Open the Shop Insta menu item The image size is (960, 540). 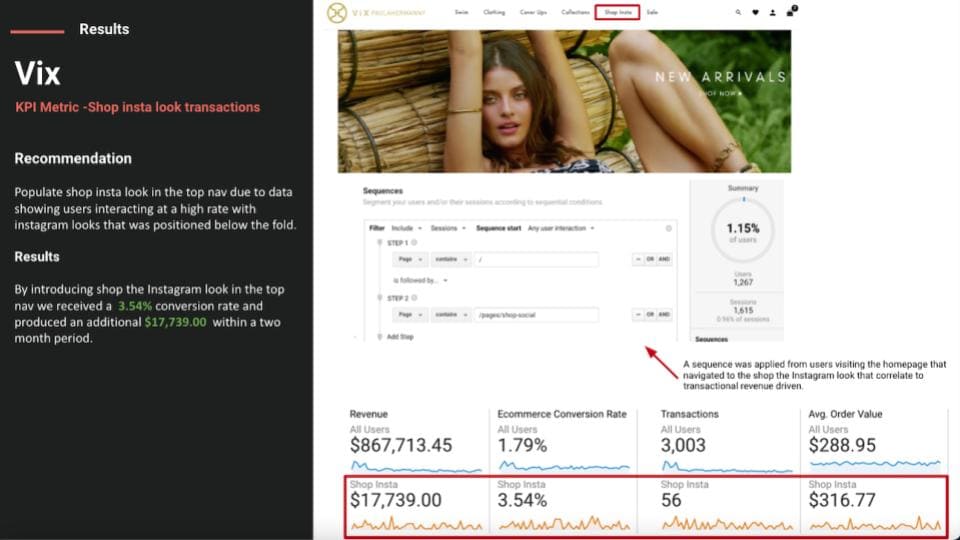pos(617,12)
